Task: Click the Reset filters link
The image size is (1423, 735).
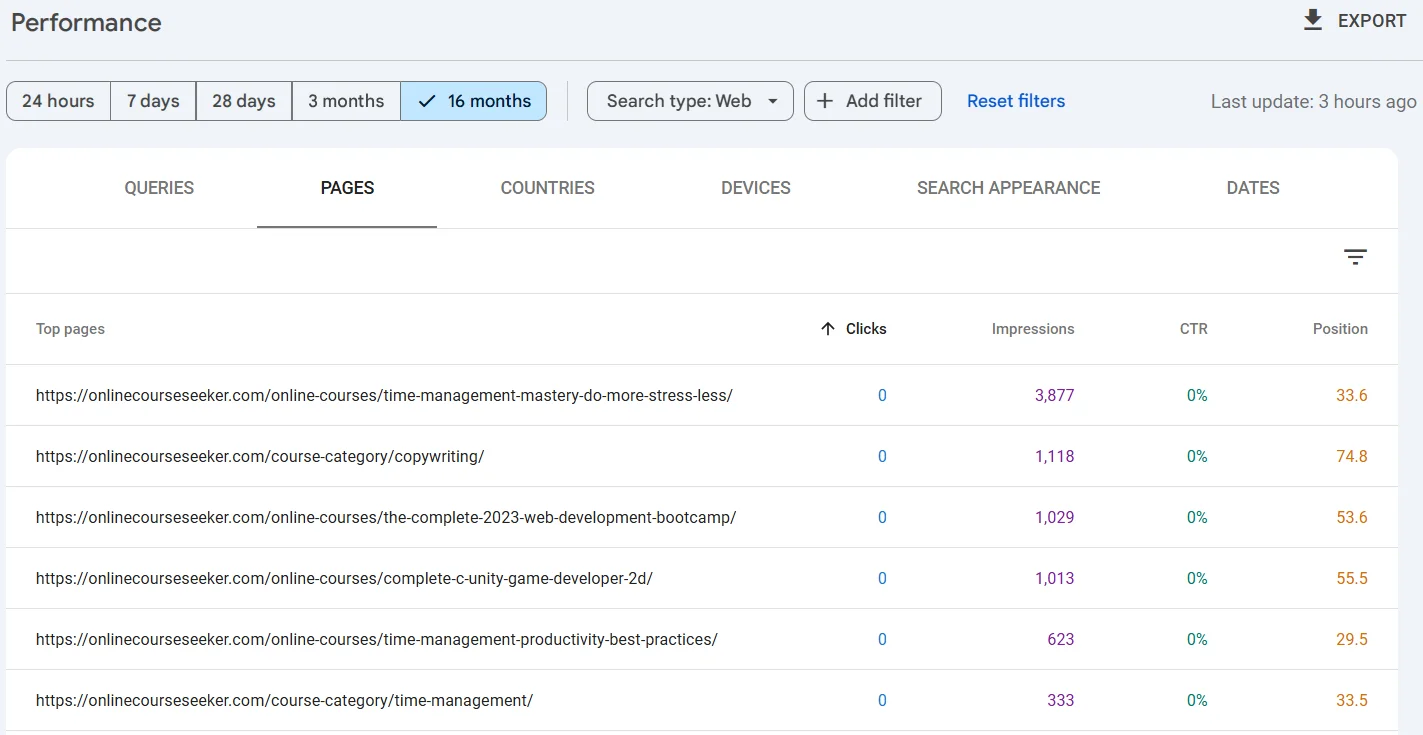Action: (1015, 101)
